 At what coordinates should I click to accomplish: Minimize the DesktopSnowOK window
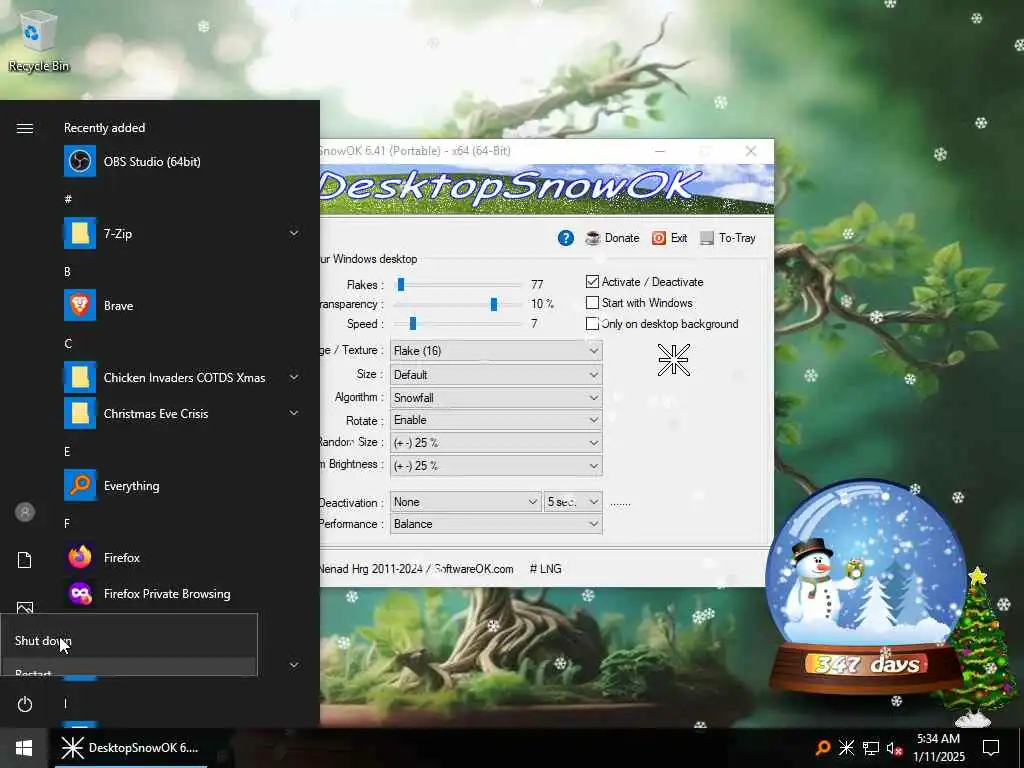tap(660, 151)
